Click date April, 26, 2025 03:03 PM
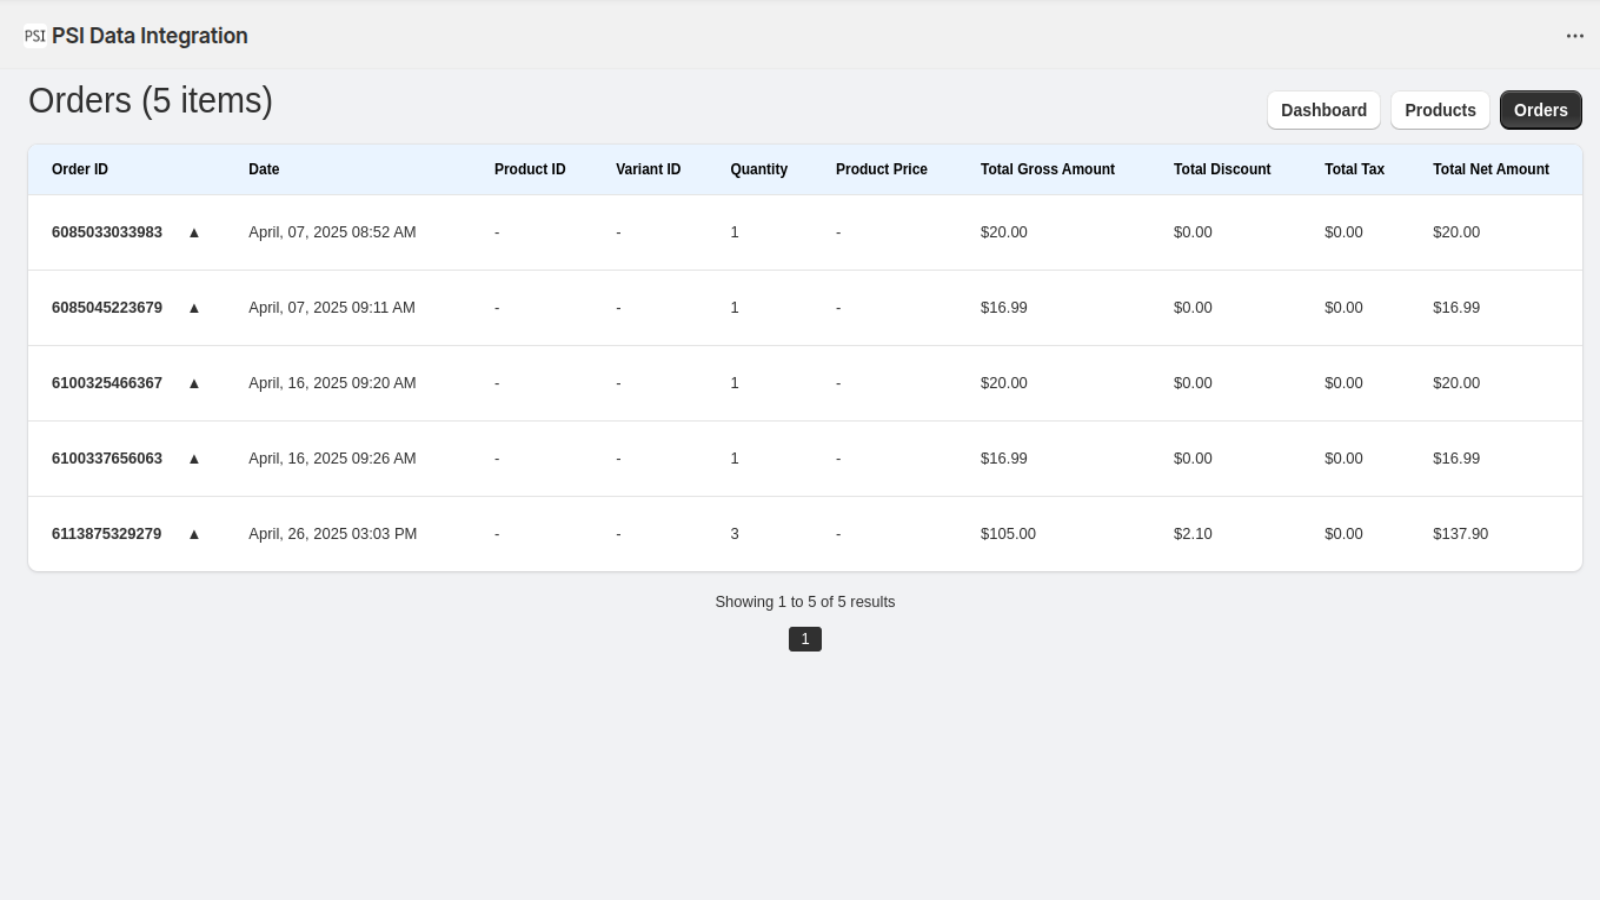This screenshot has width=1600, height=900. point(333,534)
